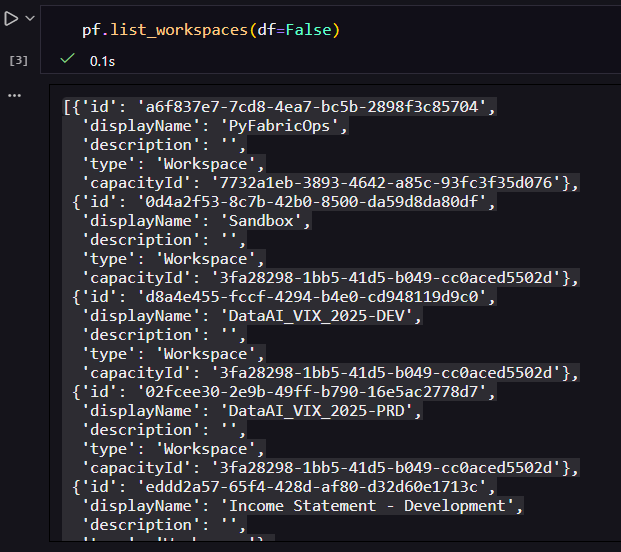This screenshot has width=621, height=552.
Task: Click the pf object name in the code
Action: click(x=91, y=31)
